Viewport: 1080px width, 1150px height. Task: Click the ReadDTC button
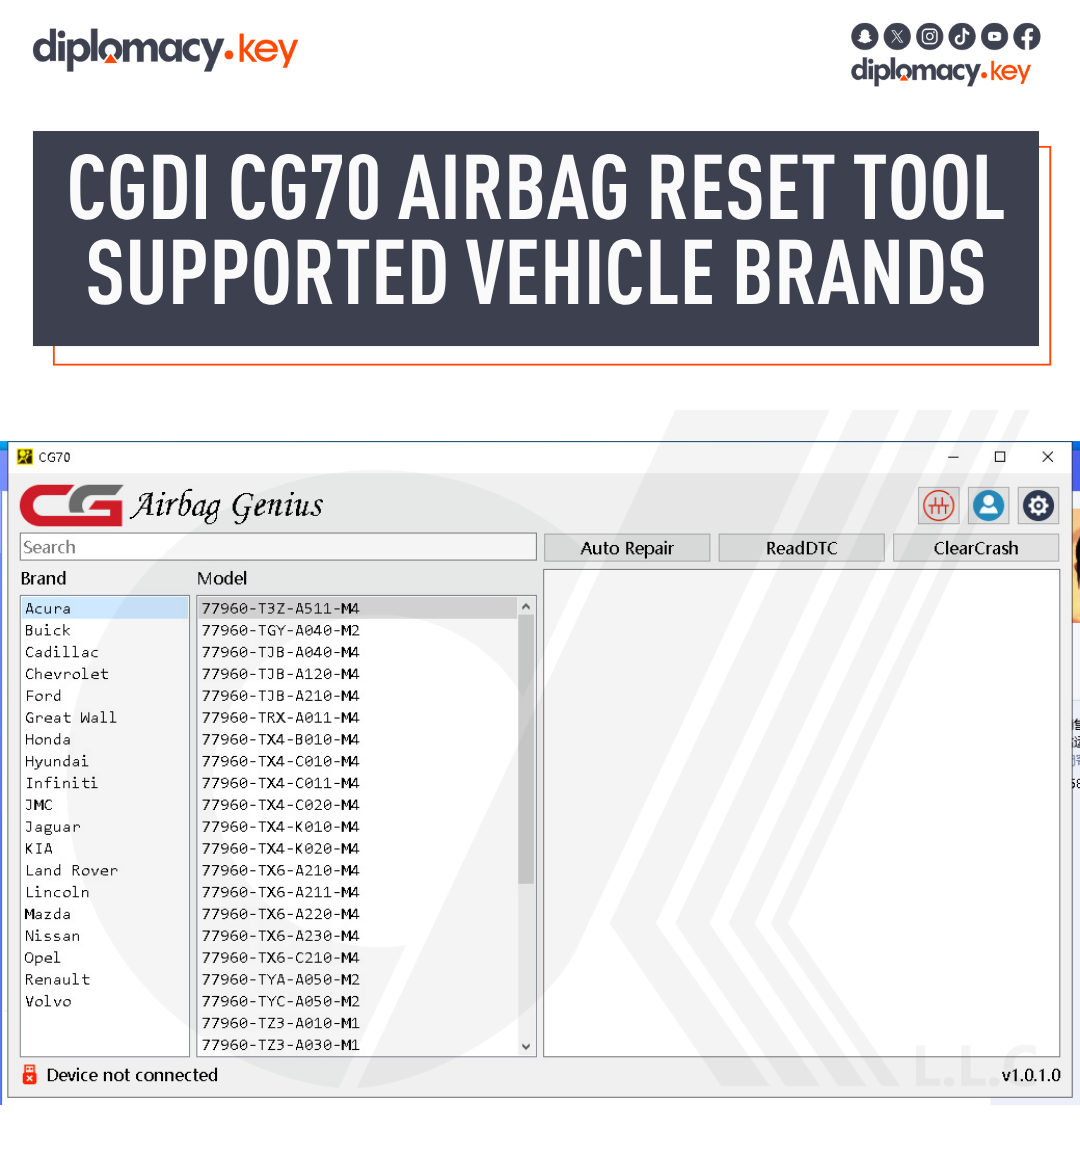coord(800,547)
